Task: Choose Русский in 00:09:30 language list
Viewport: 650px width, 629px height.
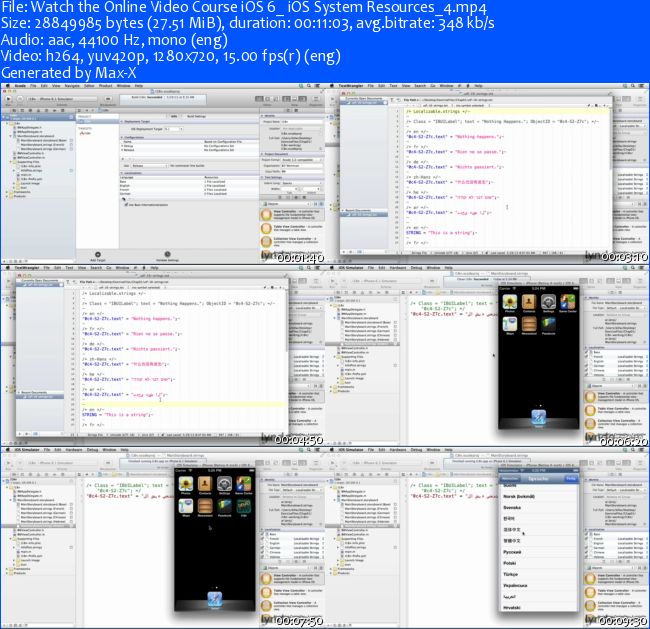Action: 538,552
